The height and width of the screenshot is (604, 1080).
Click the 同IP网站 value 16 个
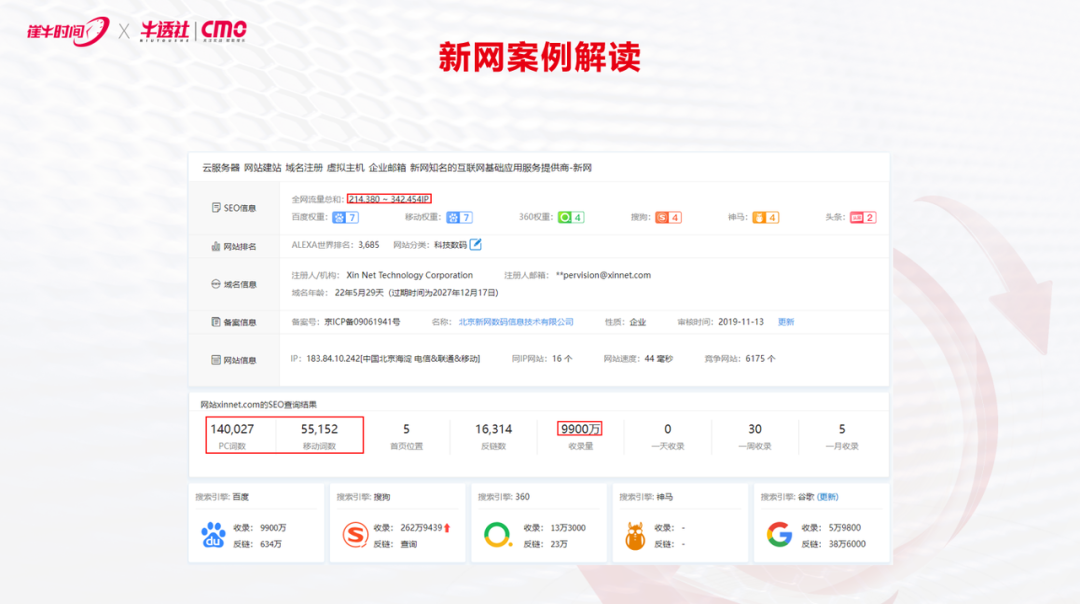click(562, 359)
